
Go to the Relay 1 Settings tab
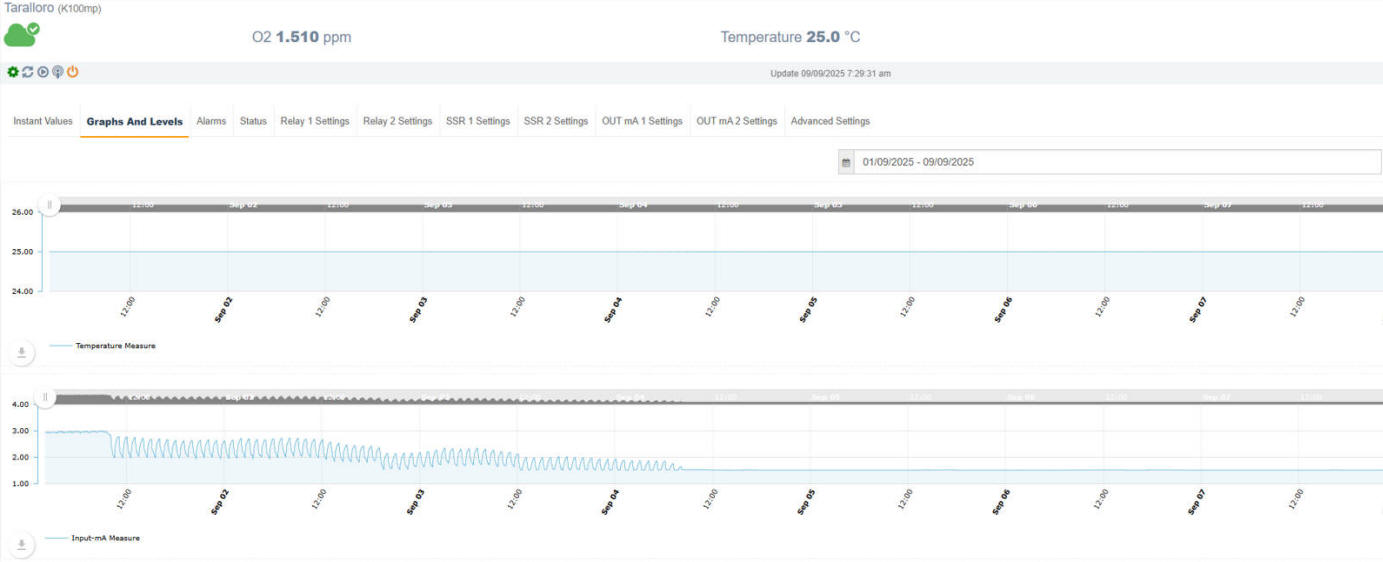click(314, 121)
